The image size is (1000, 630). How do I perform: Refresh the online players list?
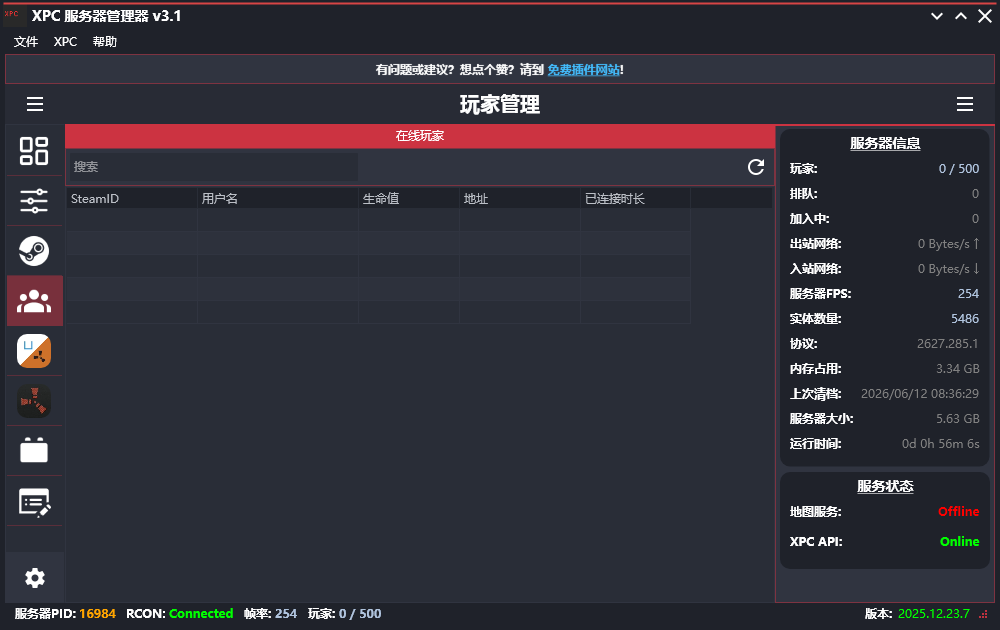point(756,167)
